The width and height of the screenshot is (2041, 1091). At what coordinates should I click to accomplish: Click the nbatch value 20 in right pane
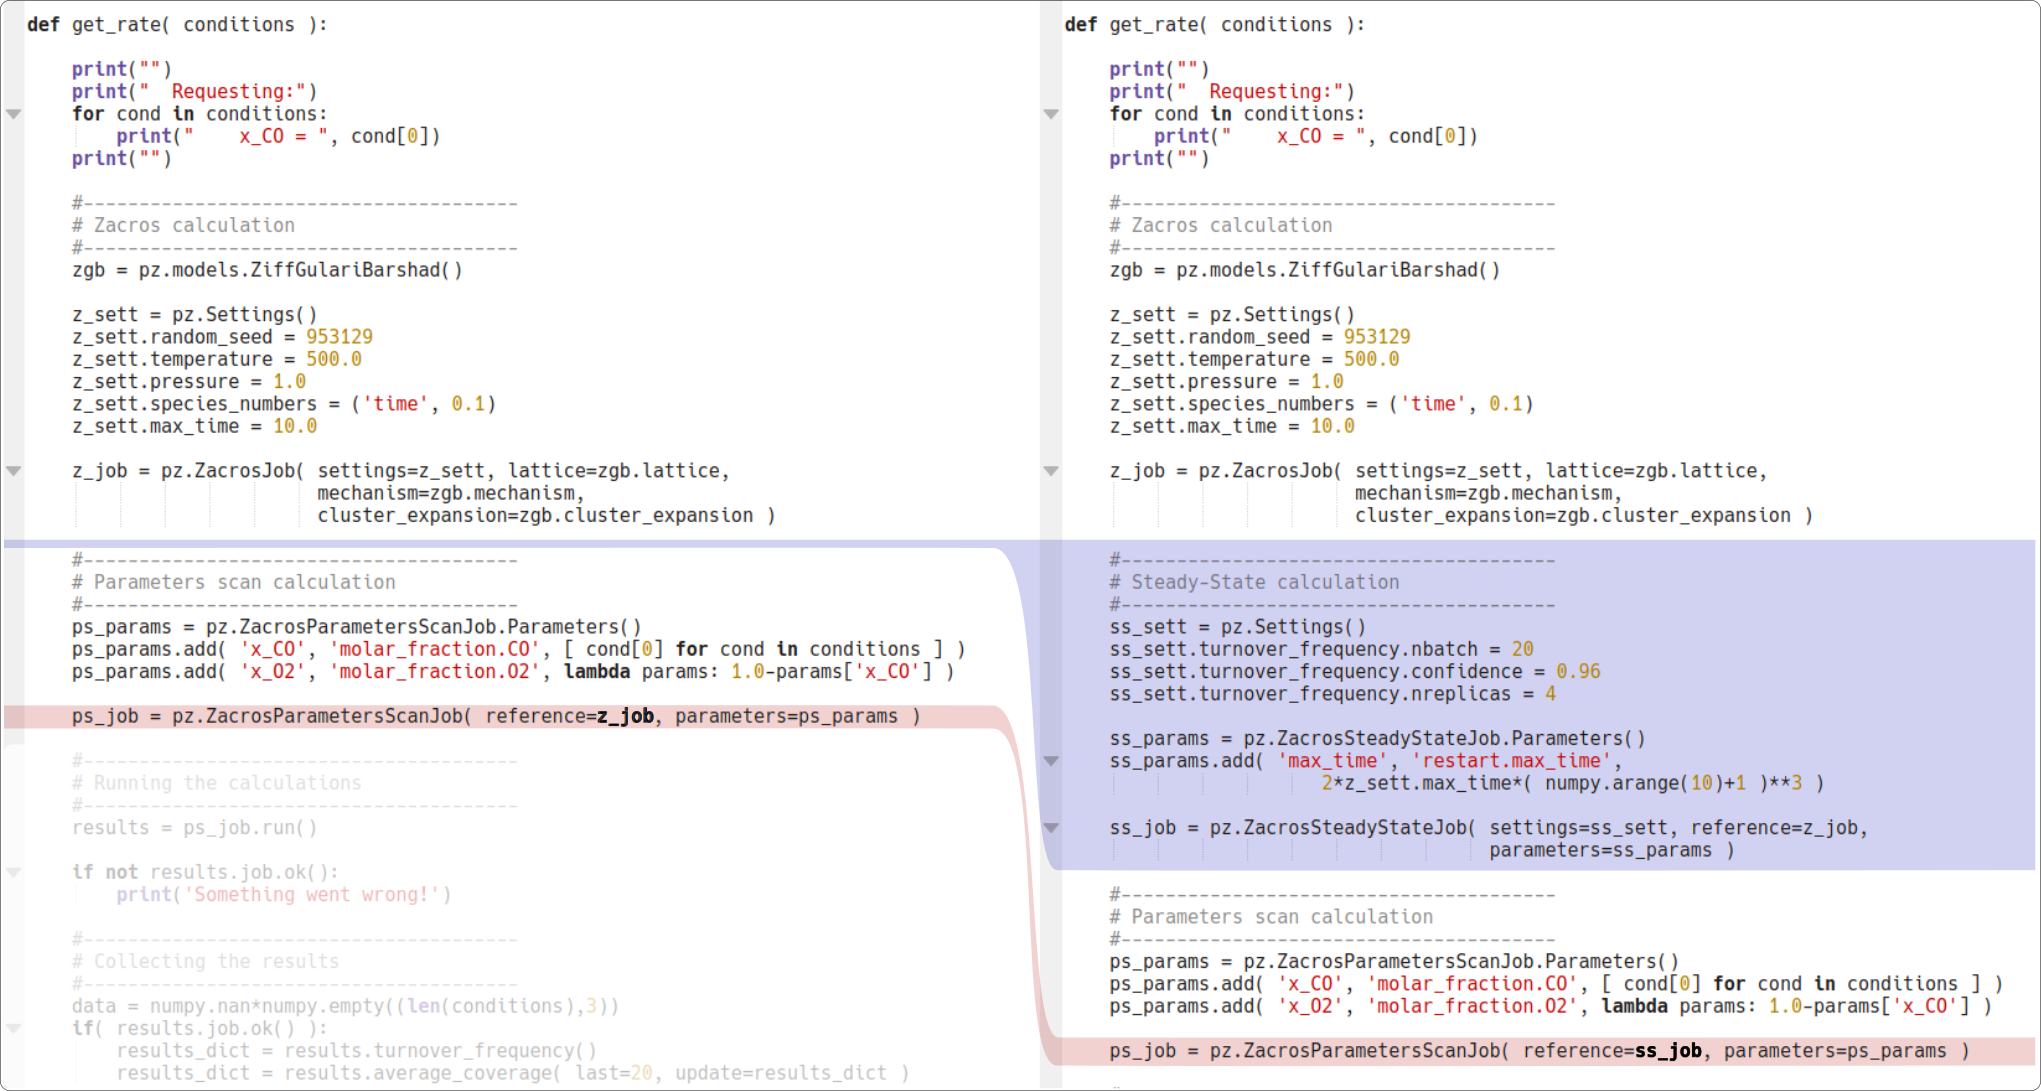1522,649
